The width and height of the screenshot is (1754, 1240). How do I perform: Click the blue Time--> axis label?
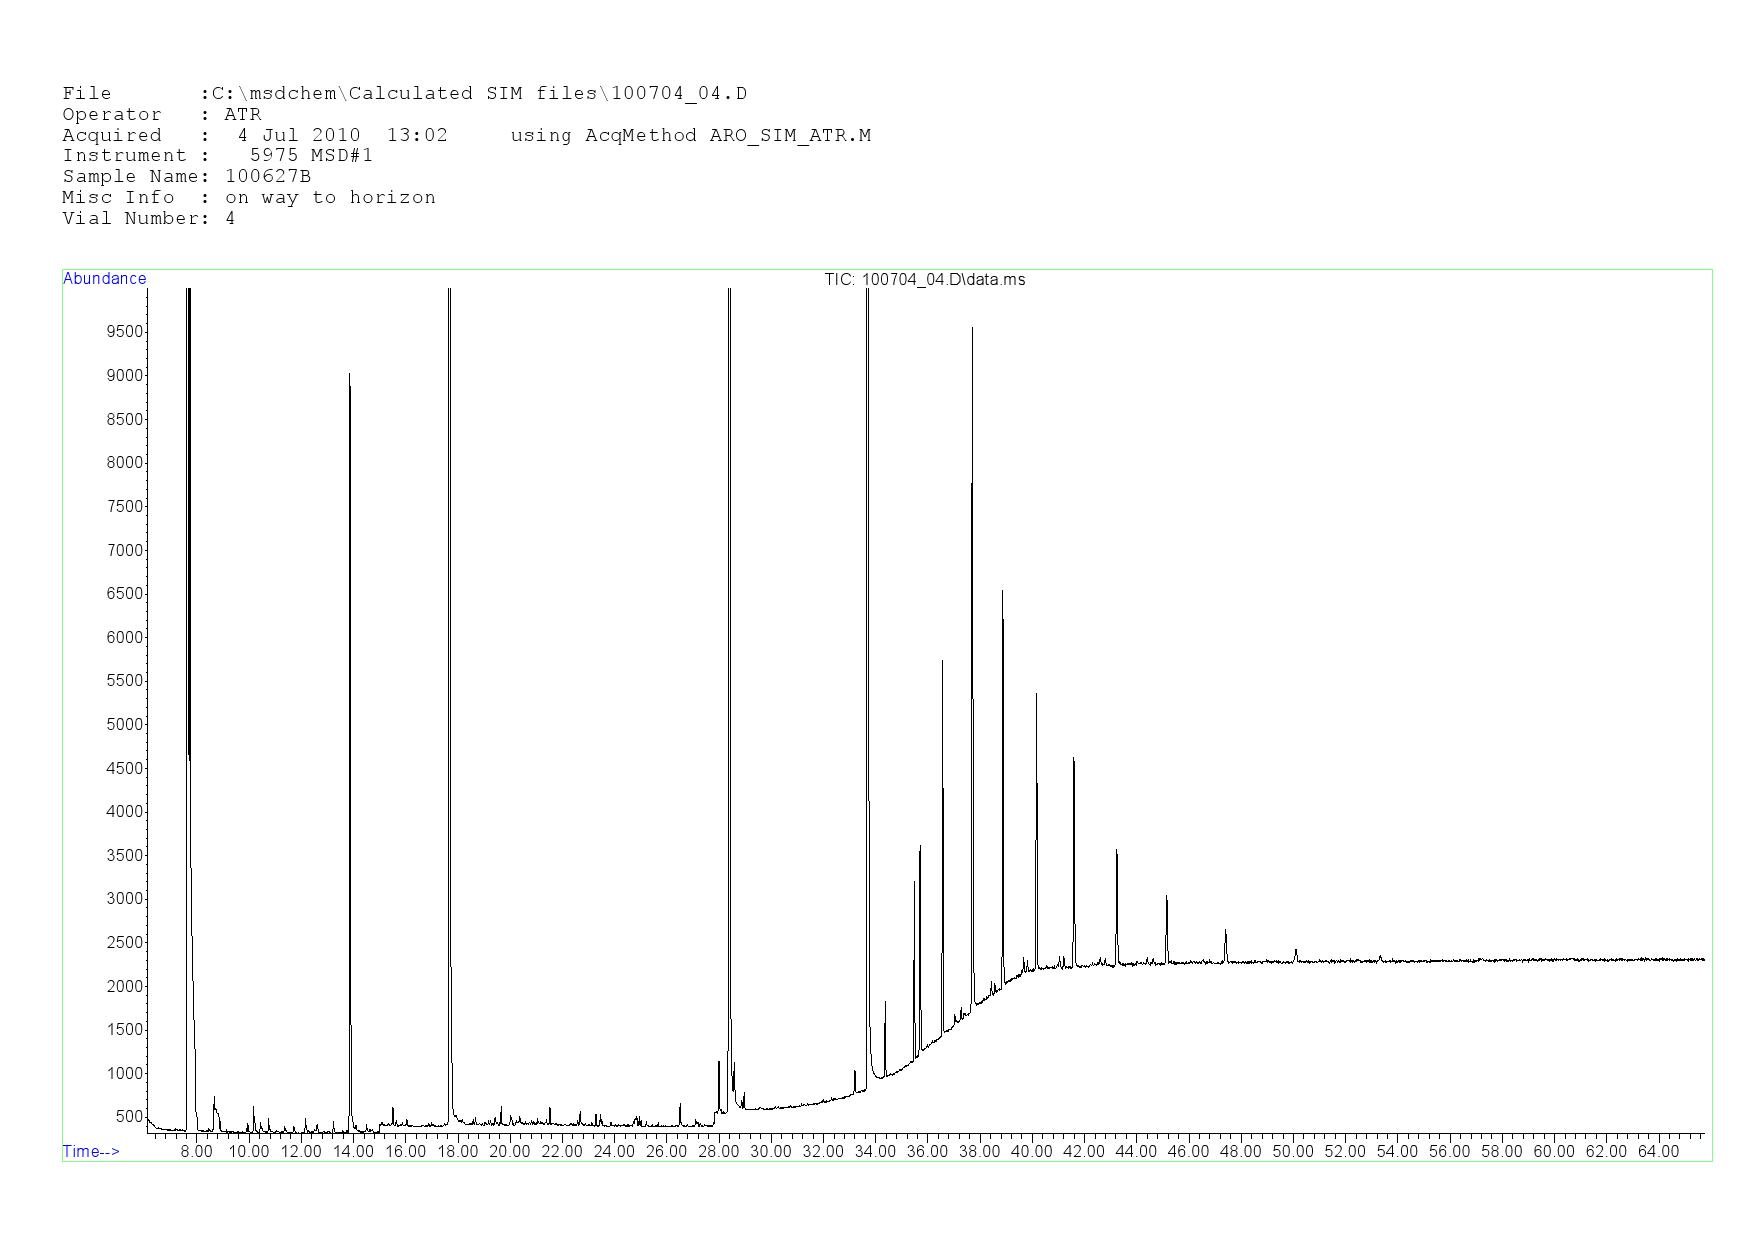91,1151
